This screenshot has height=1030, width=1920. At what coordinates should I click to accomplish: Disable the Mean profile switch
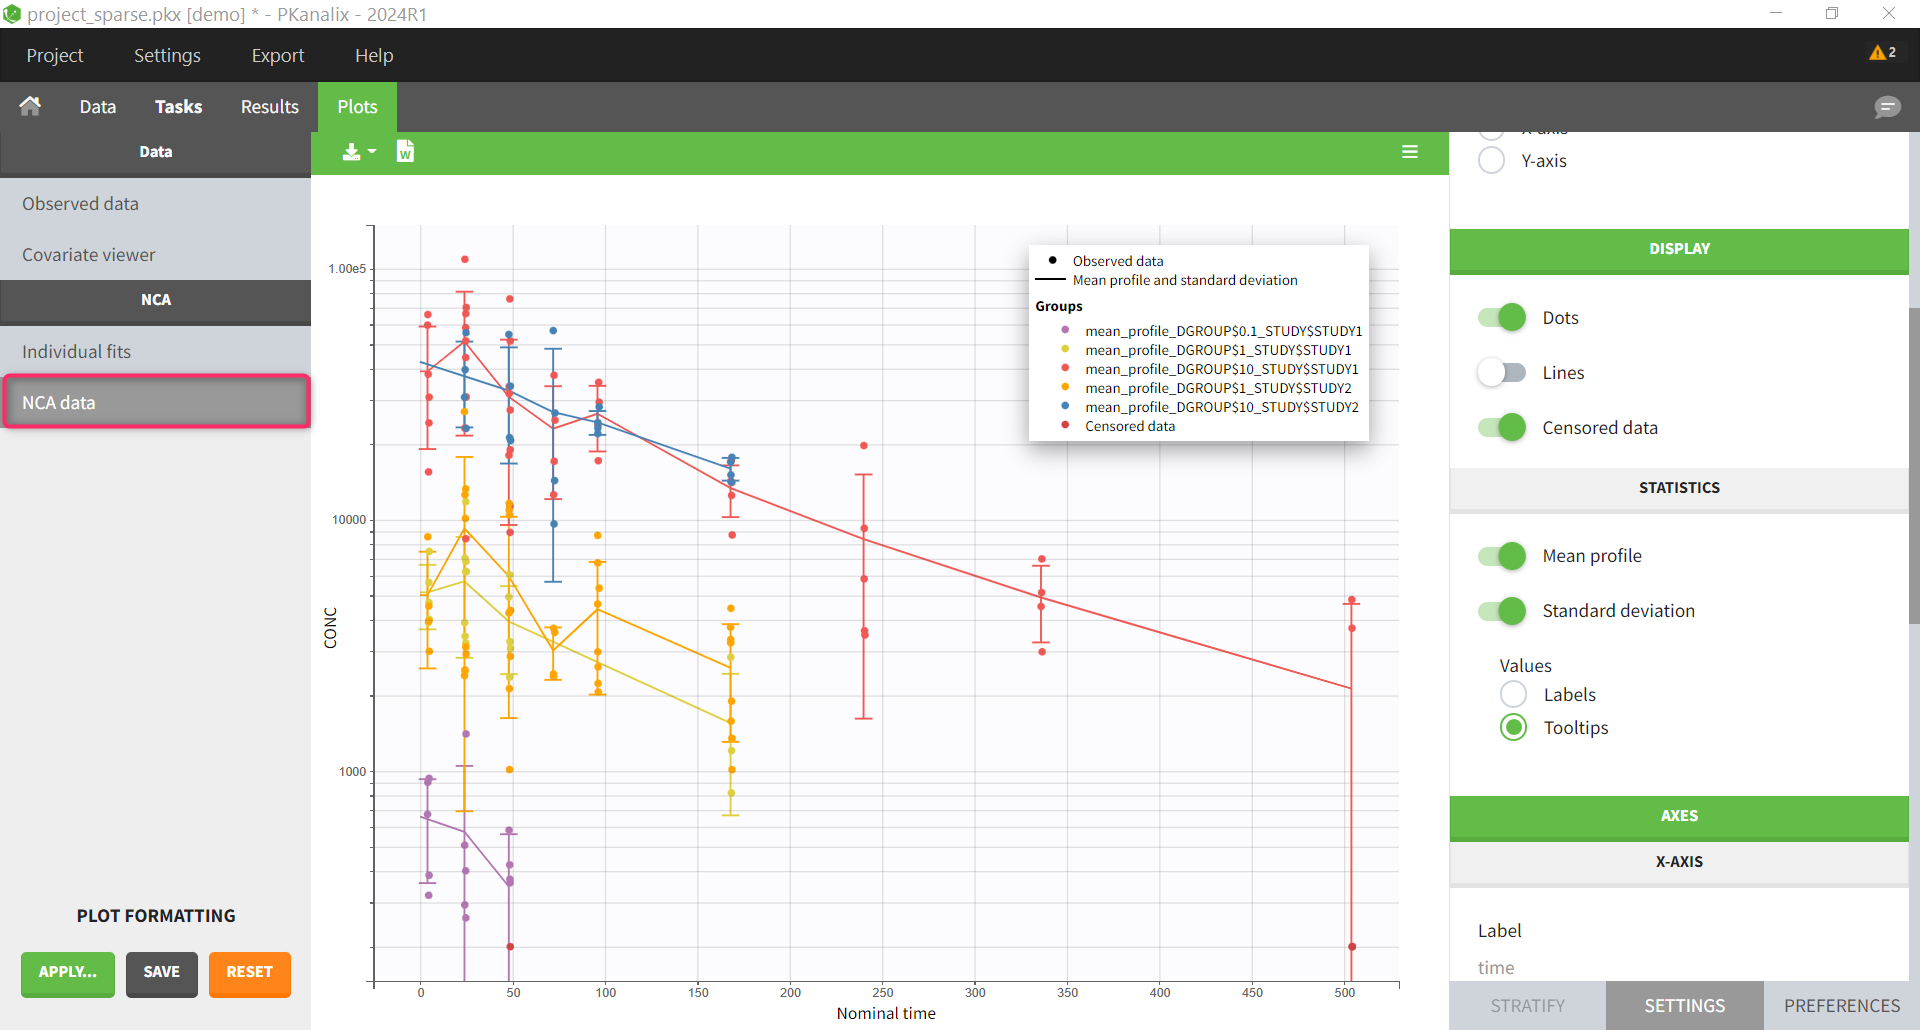coord(1501,556)
